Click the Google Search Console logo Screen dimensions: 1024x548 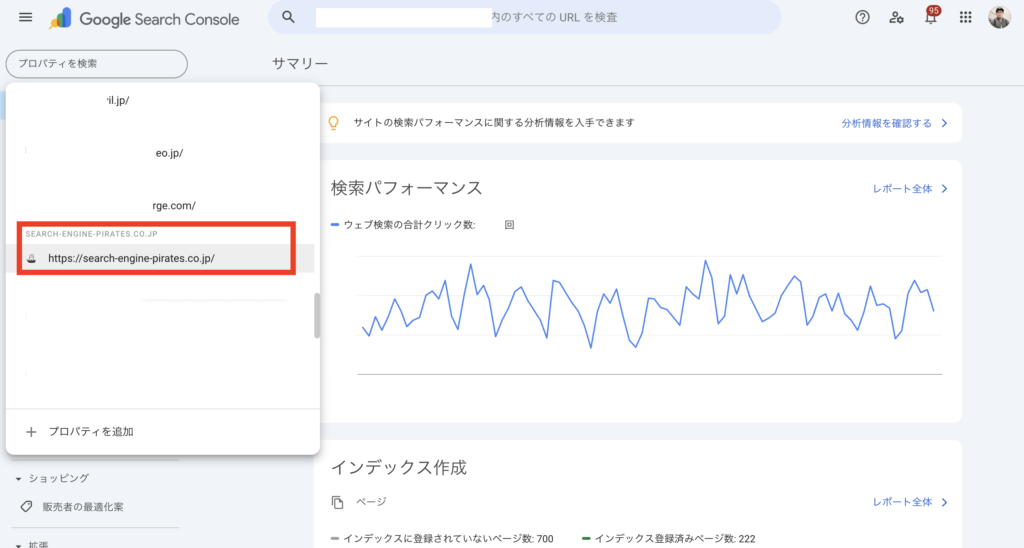(x=145, y=18)
